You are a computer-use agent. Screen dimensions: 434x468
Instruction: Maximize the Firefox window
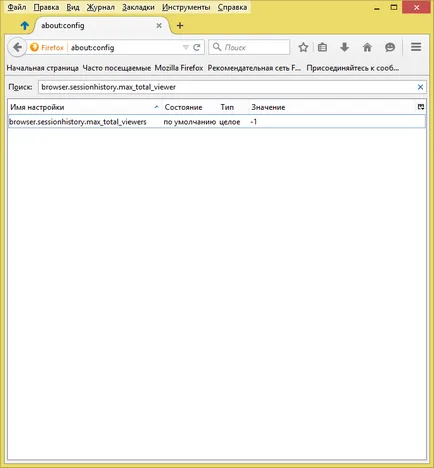(394, 7)
